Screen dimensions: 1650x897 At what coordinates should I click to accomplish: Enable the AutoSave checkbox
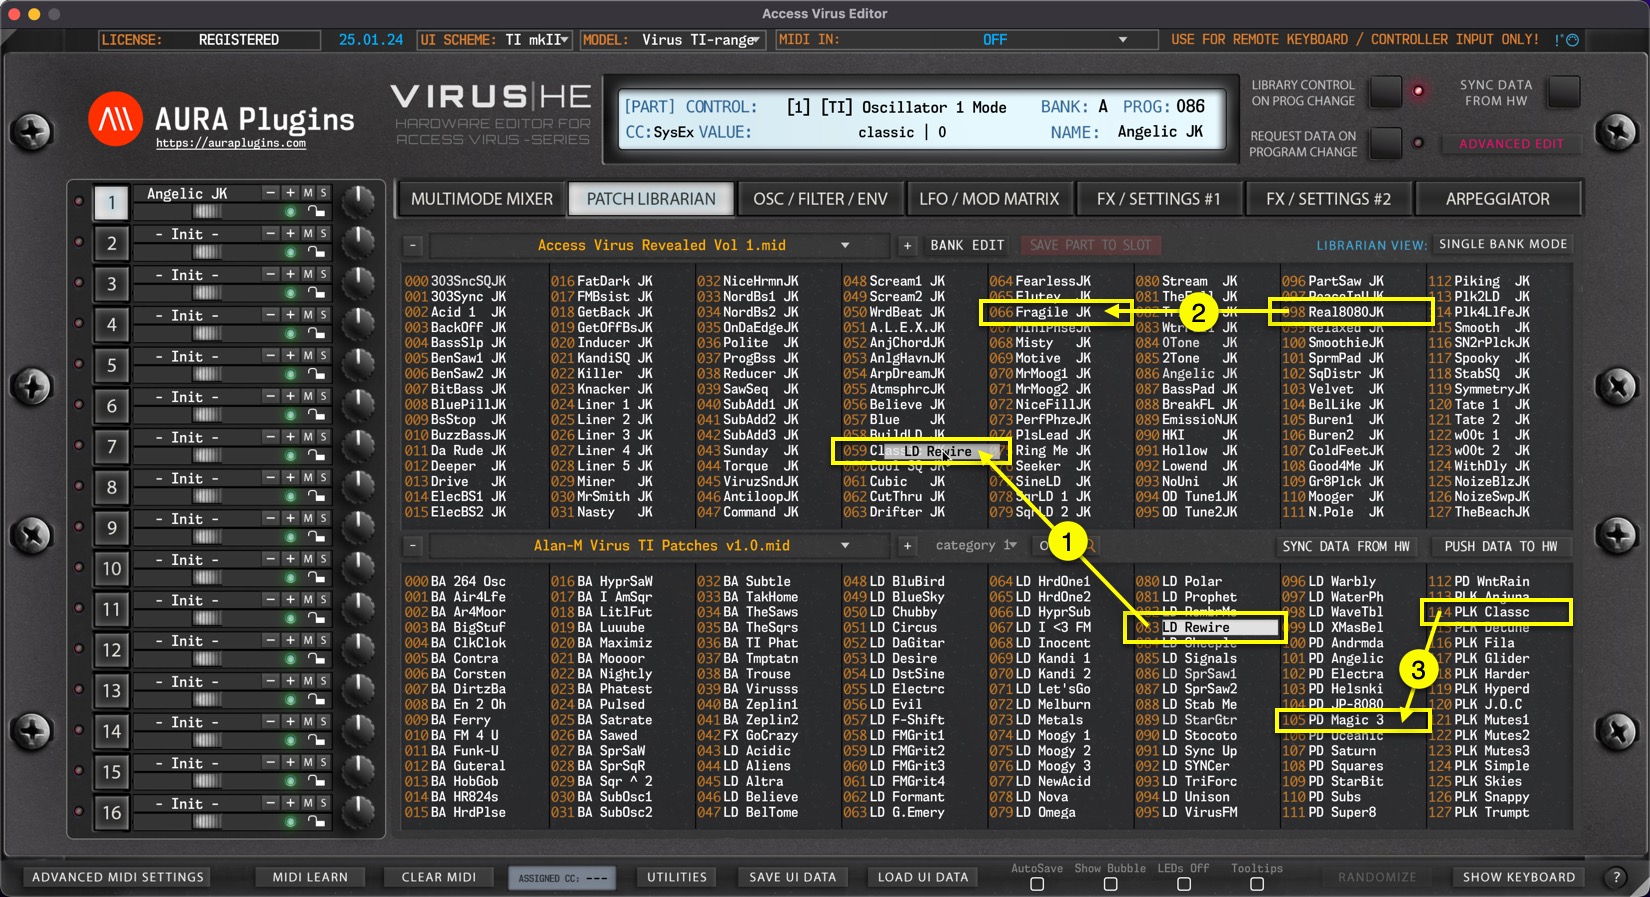point(1037,884)
